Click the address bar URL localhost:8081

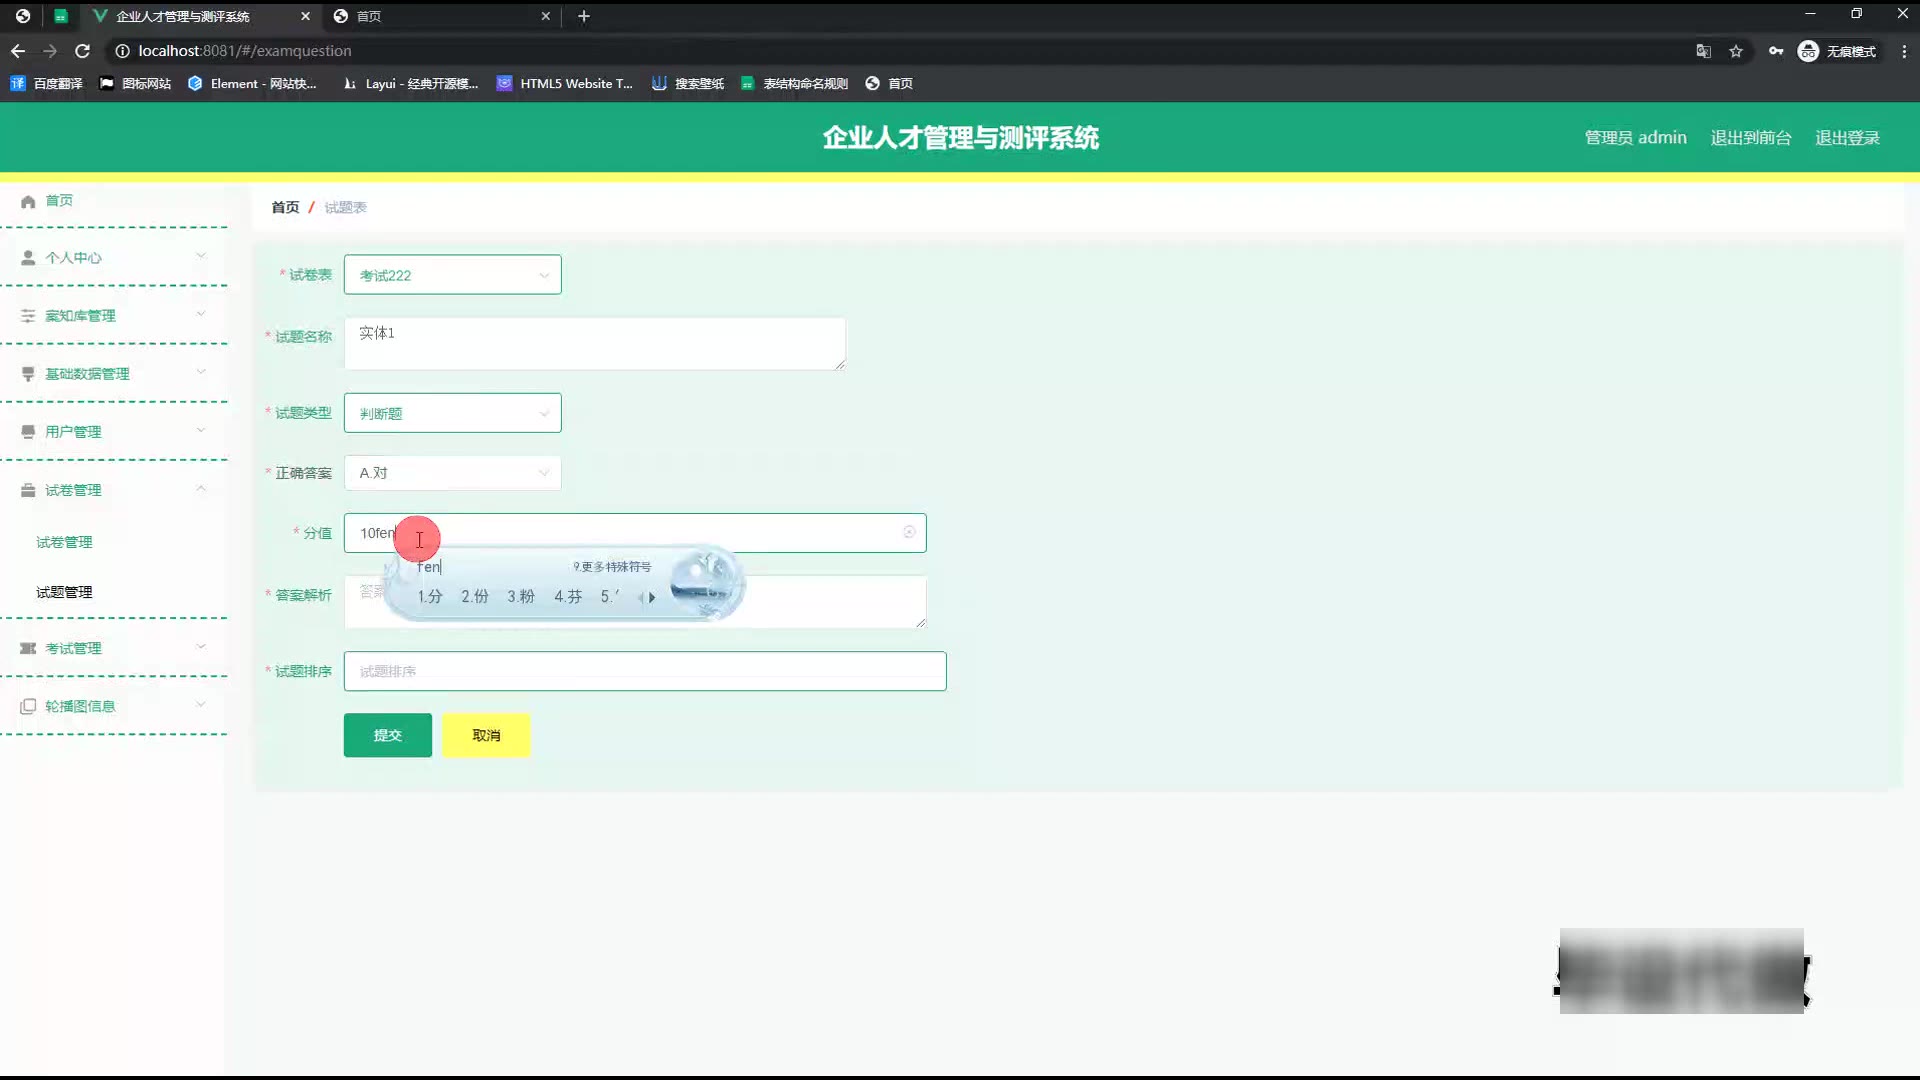click(245, 51)
